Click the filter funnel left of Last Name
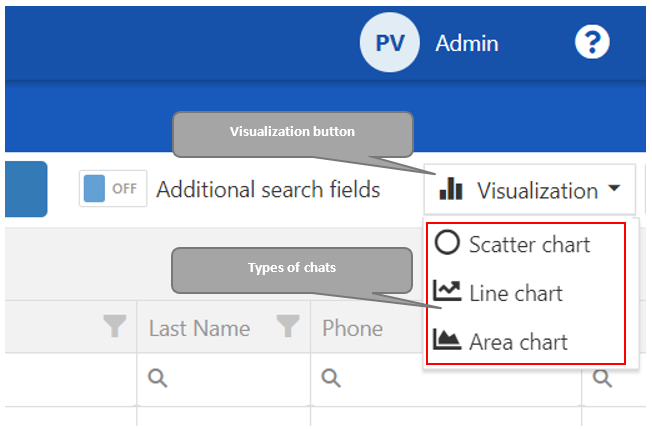652x429 pixels. 115,327
